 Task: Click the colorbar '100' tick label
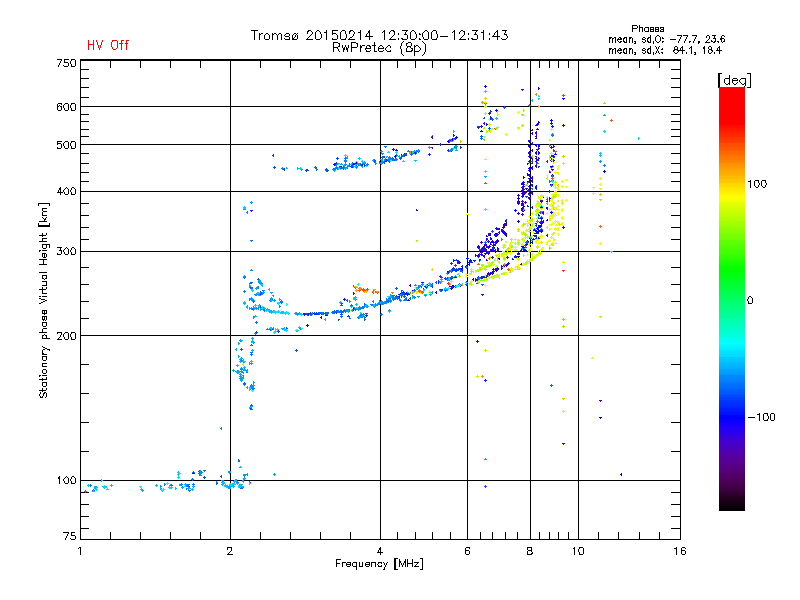757,184
